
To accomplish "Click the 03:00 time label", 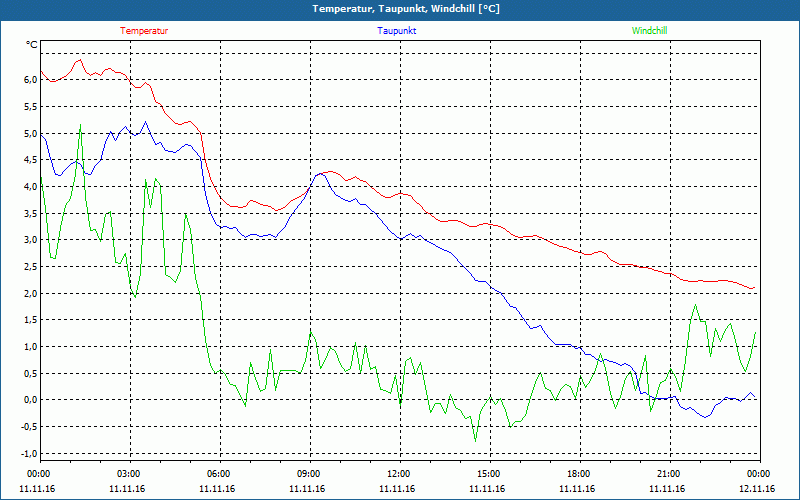I will pos(127,474).
